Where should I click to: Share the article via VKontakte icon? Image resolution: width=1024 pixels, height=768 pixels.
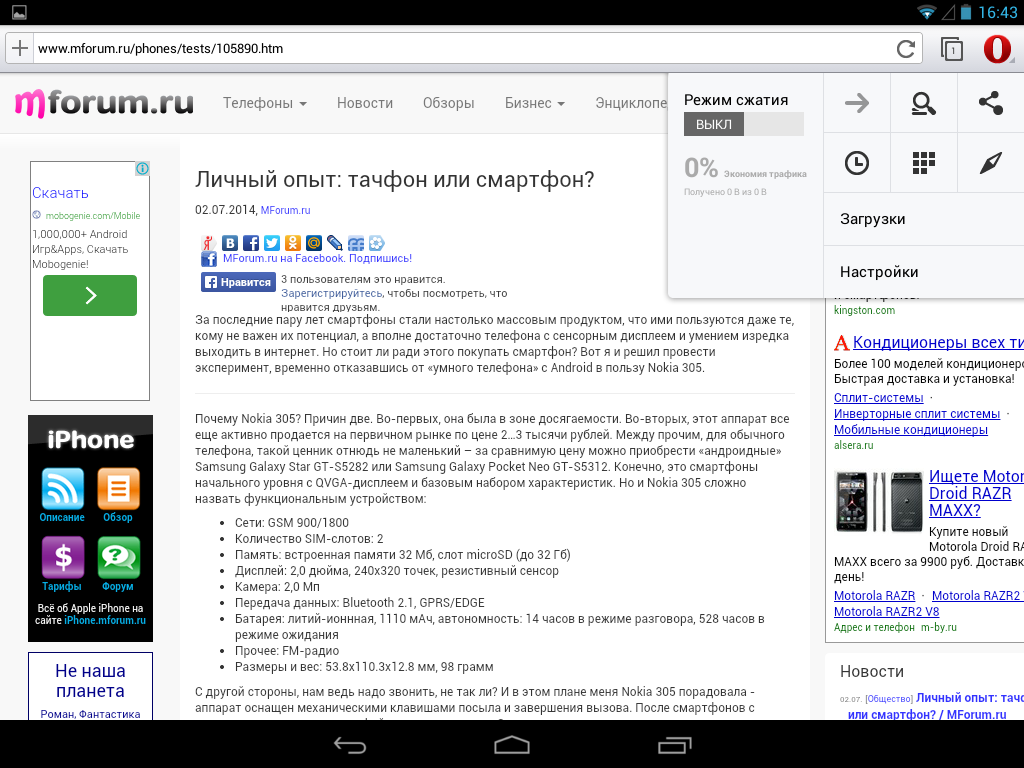pyautogui.click(x=230, y=243)
